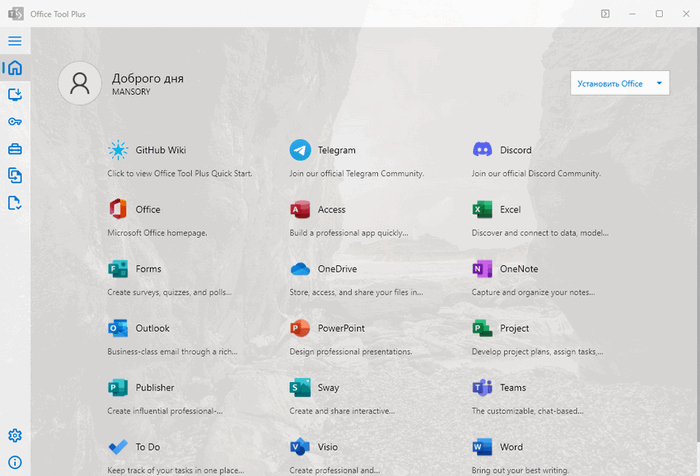Open the GitHub Wiki tile
The image size is (700, 476).
point(160,151)
